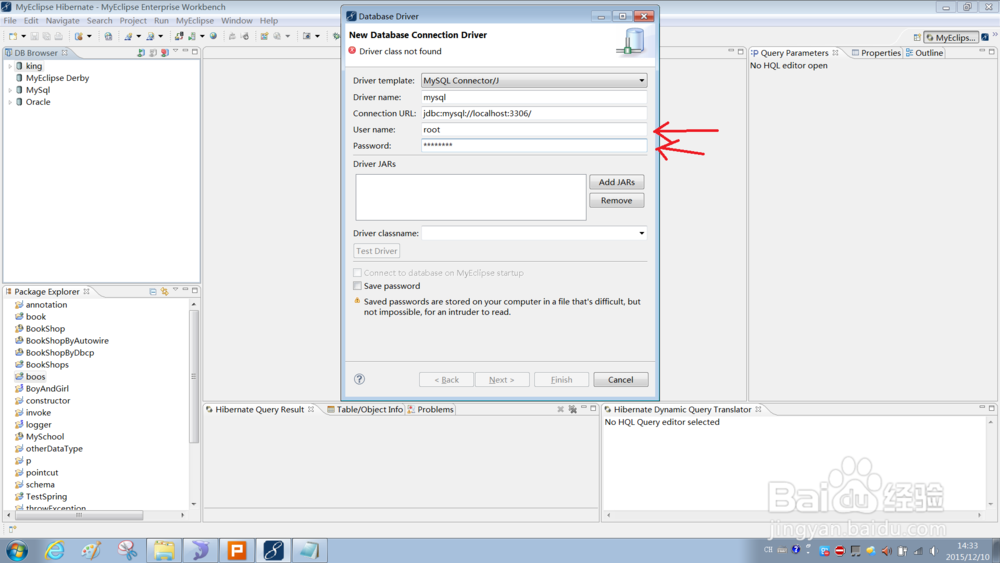This screenshot has height=563, width=1000.
Task: Click the help question mark icon in dialog
Action: coord(360,379)
